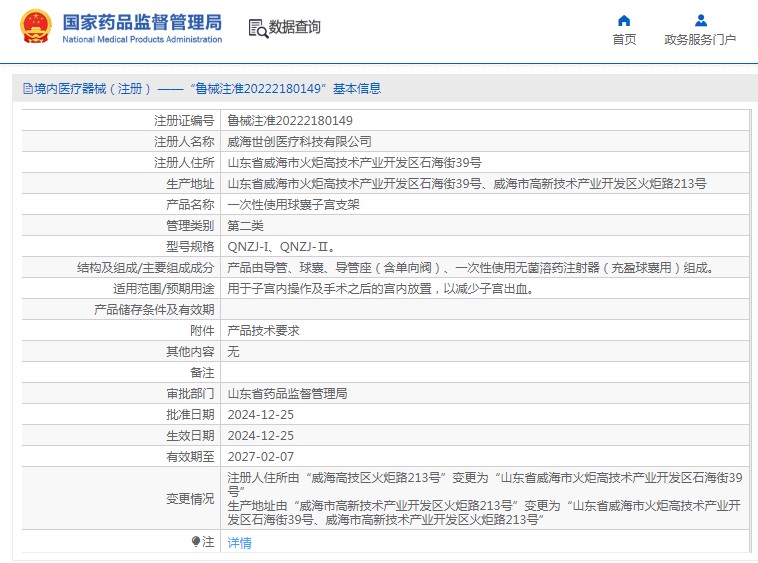Open the 政务服务门户 link text

tap(700, 40)
